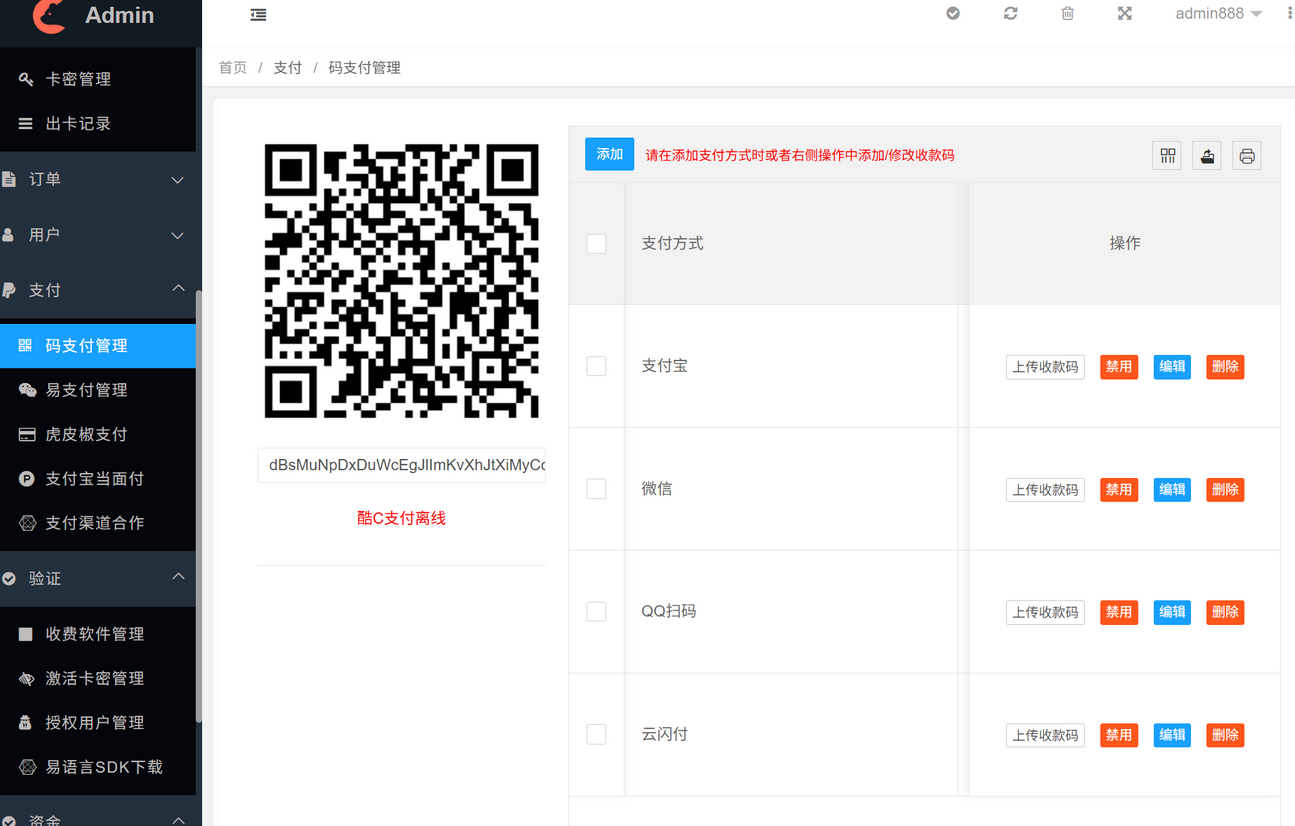1295x826 pixels.
Task: Collapse the 支付 section in the sidebar
Action: coord(97,289)
